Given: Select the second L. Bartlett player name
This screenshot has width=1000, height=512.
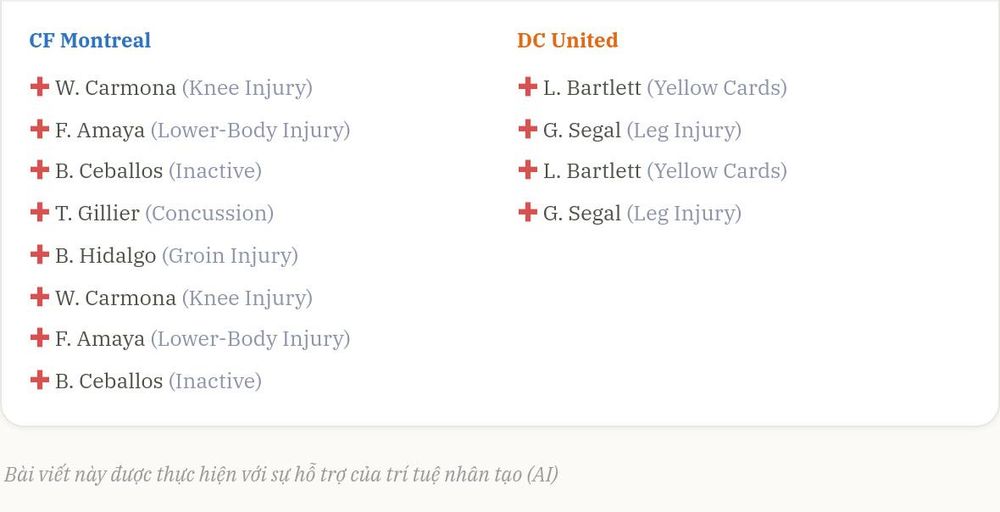Looking at the screenshot, I should [592, 171].
